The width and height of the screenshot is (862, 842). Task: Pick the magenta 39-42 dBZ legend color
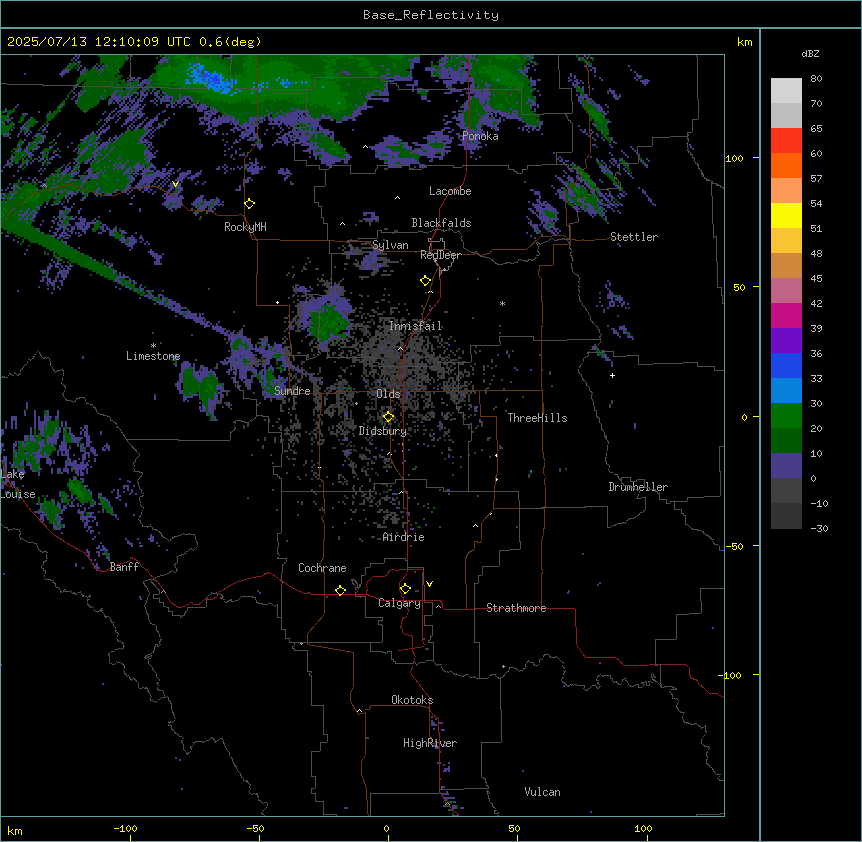(786, 316)
